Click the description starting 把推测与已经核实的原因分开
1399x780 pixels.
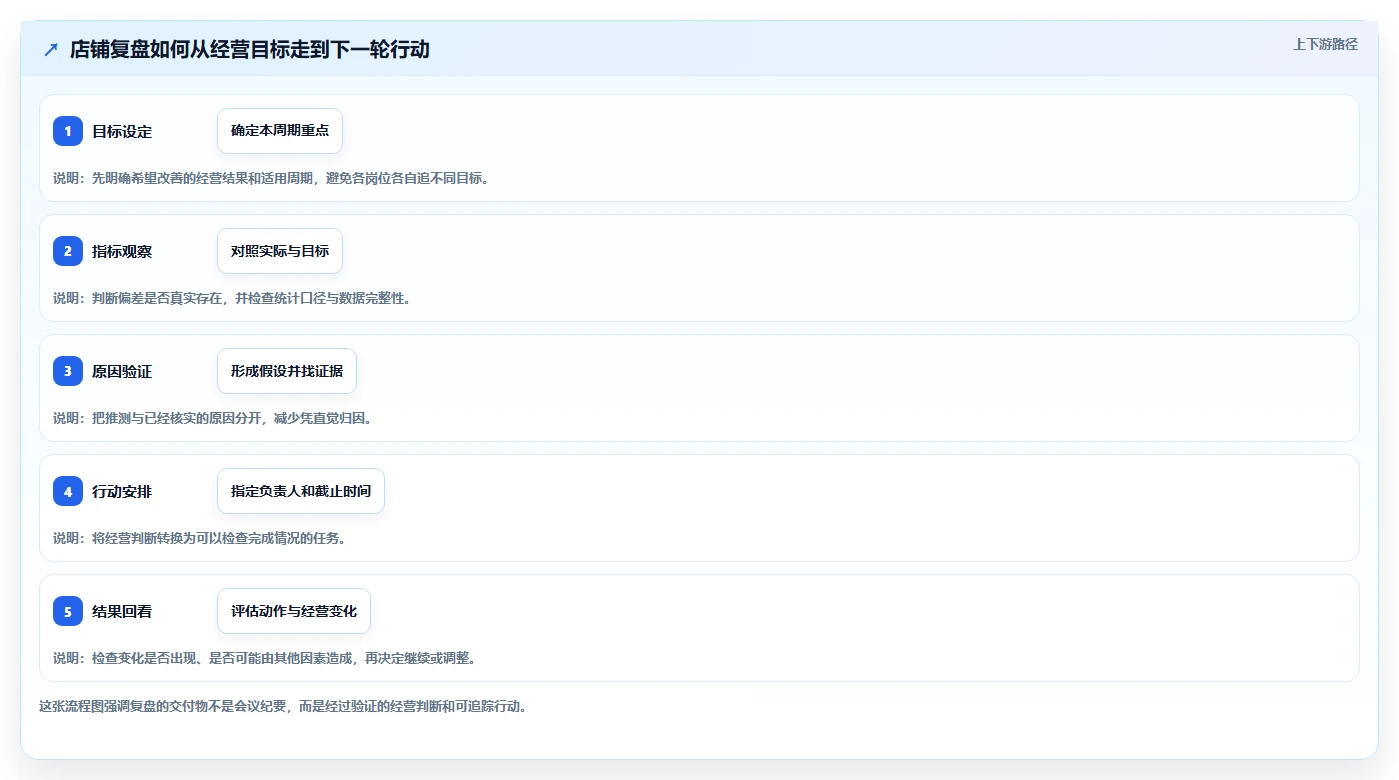coord(213,418)
